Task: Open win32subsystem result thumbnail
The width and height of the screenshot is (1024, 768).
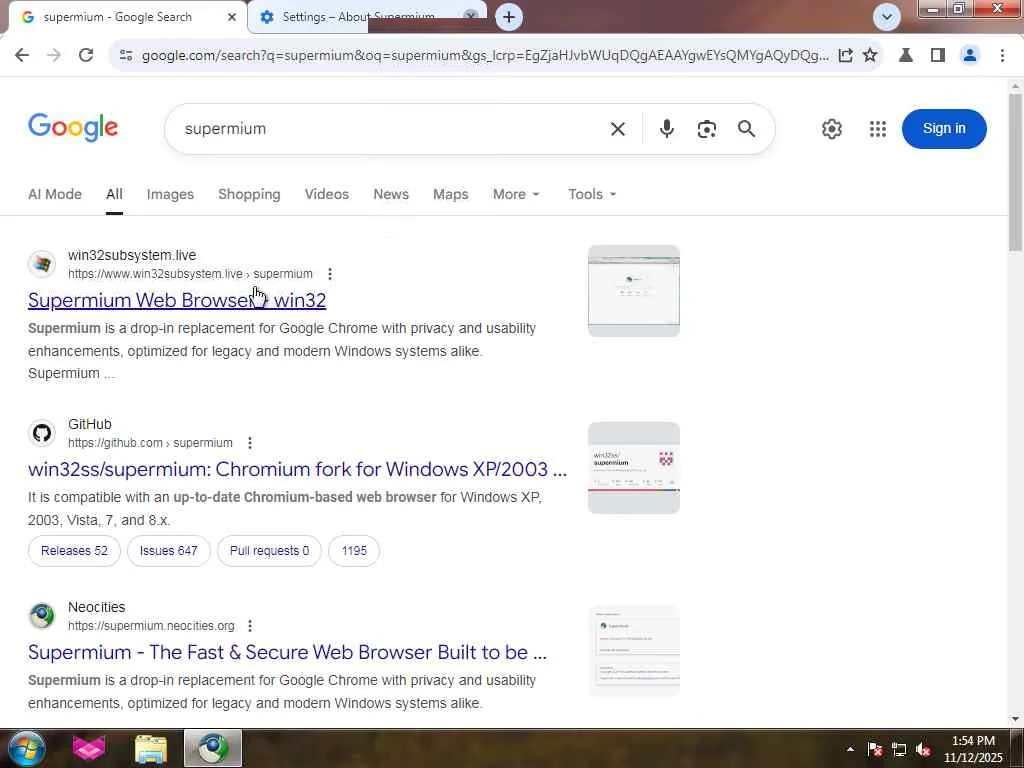Action: 633,291
